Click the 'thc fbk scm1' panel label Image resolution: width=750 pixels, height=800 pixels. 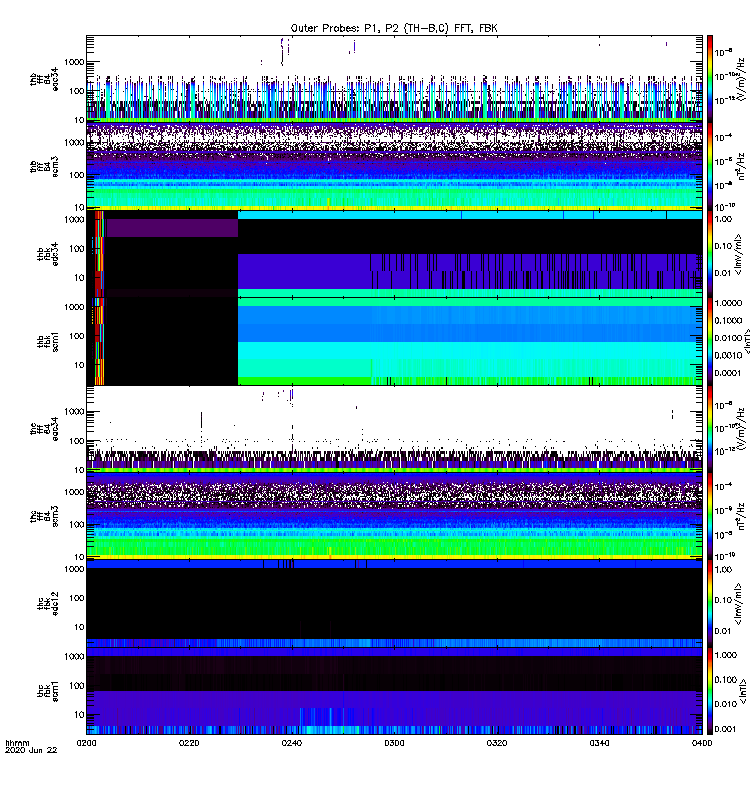coord(48,691)
